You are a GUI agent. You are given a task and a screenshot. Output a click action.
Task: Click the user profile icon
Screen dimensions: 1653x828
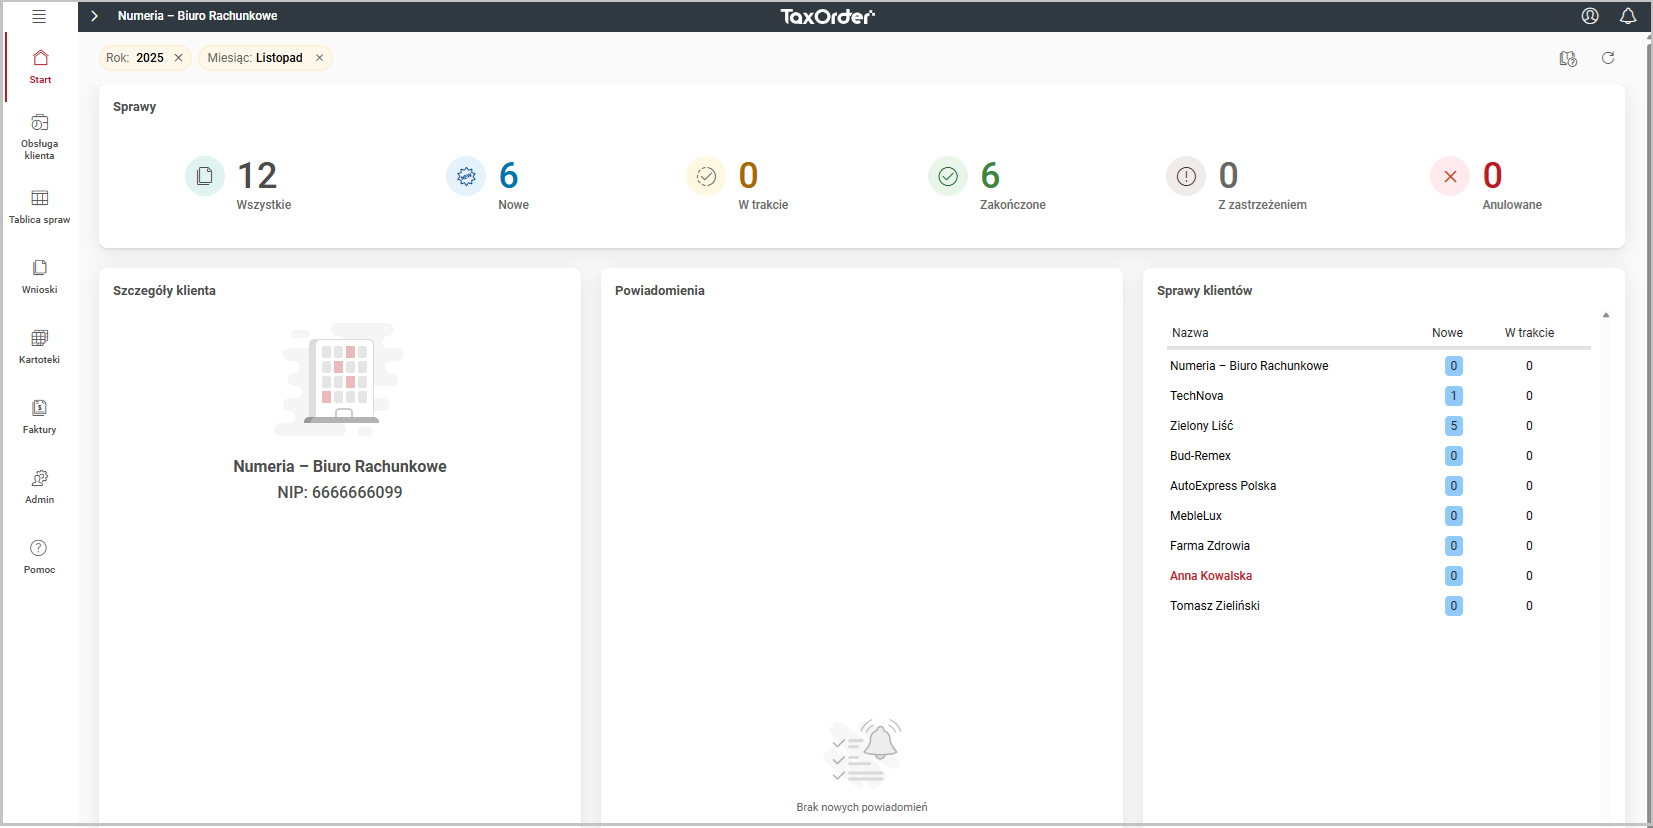[1590, 16]
